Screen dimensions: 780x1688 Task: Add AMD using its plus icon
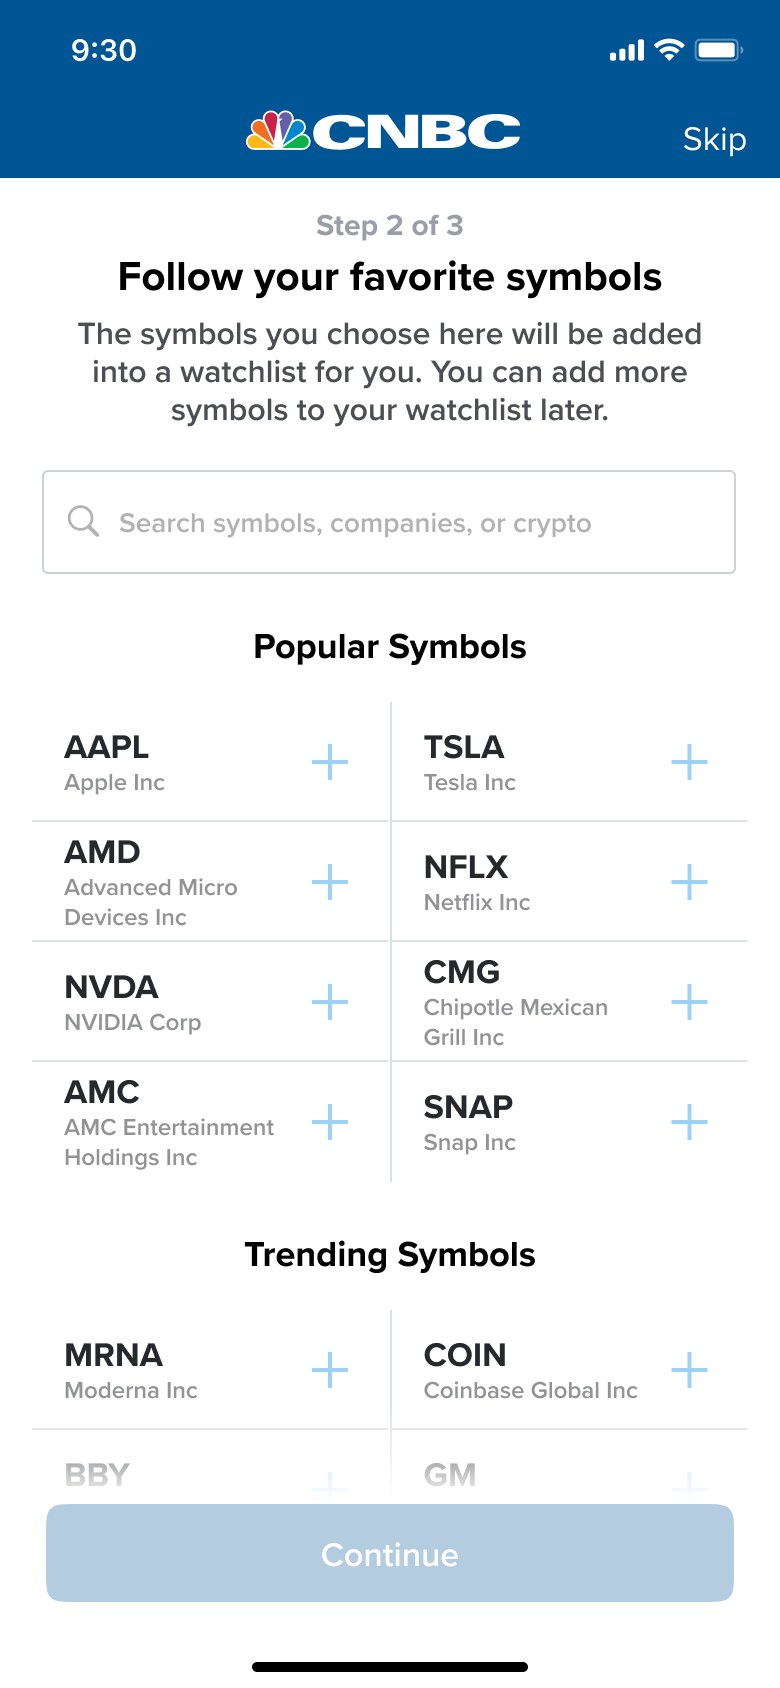point(329,883)
